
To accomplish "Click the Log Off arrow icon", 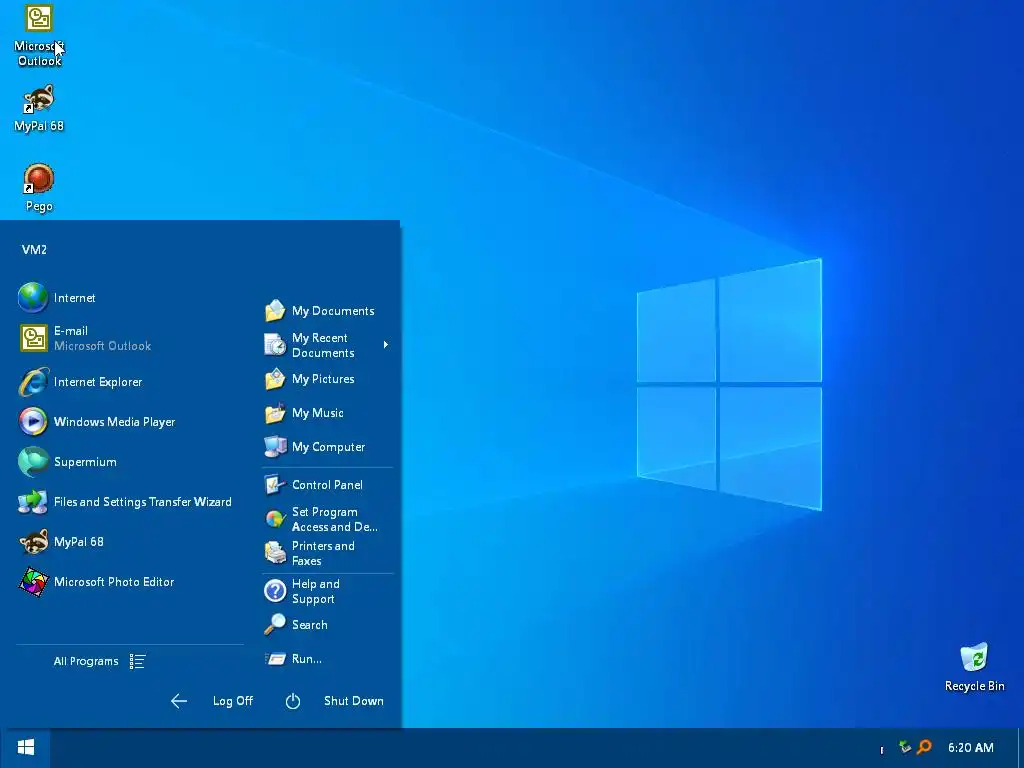I will pos(178,701).
